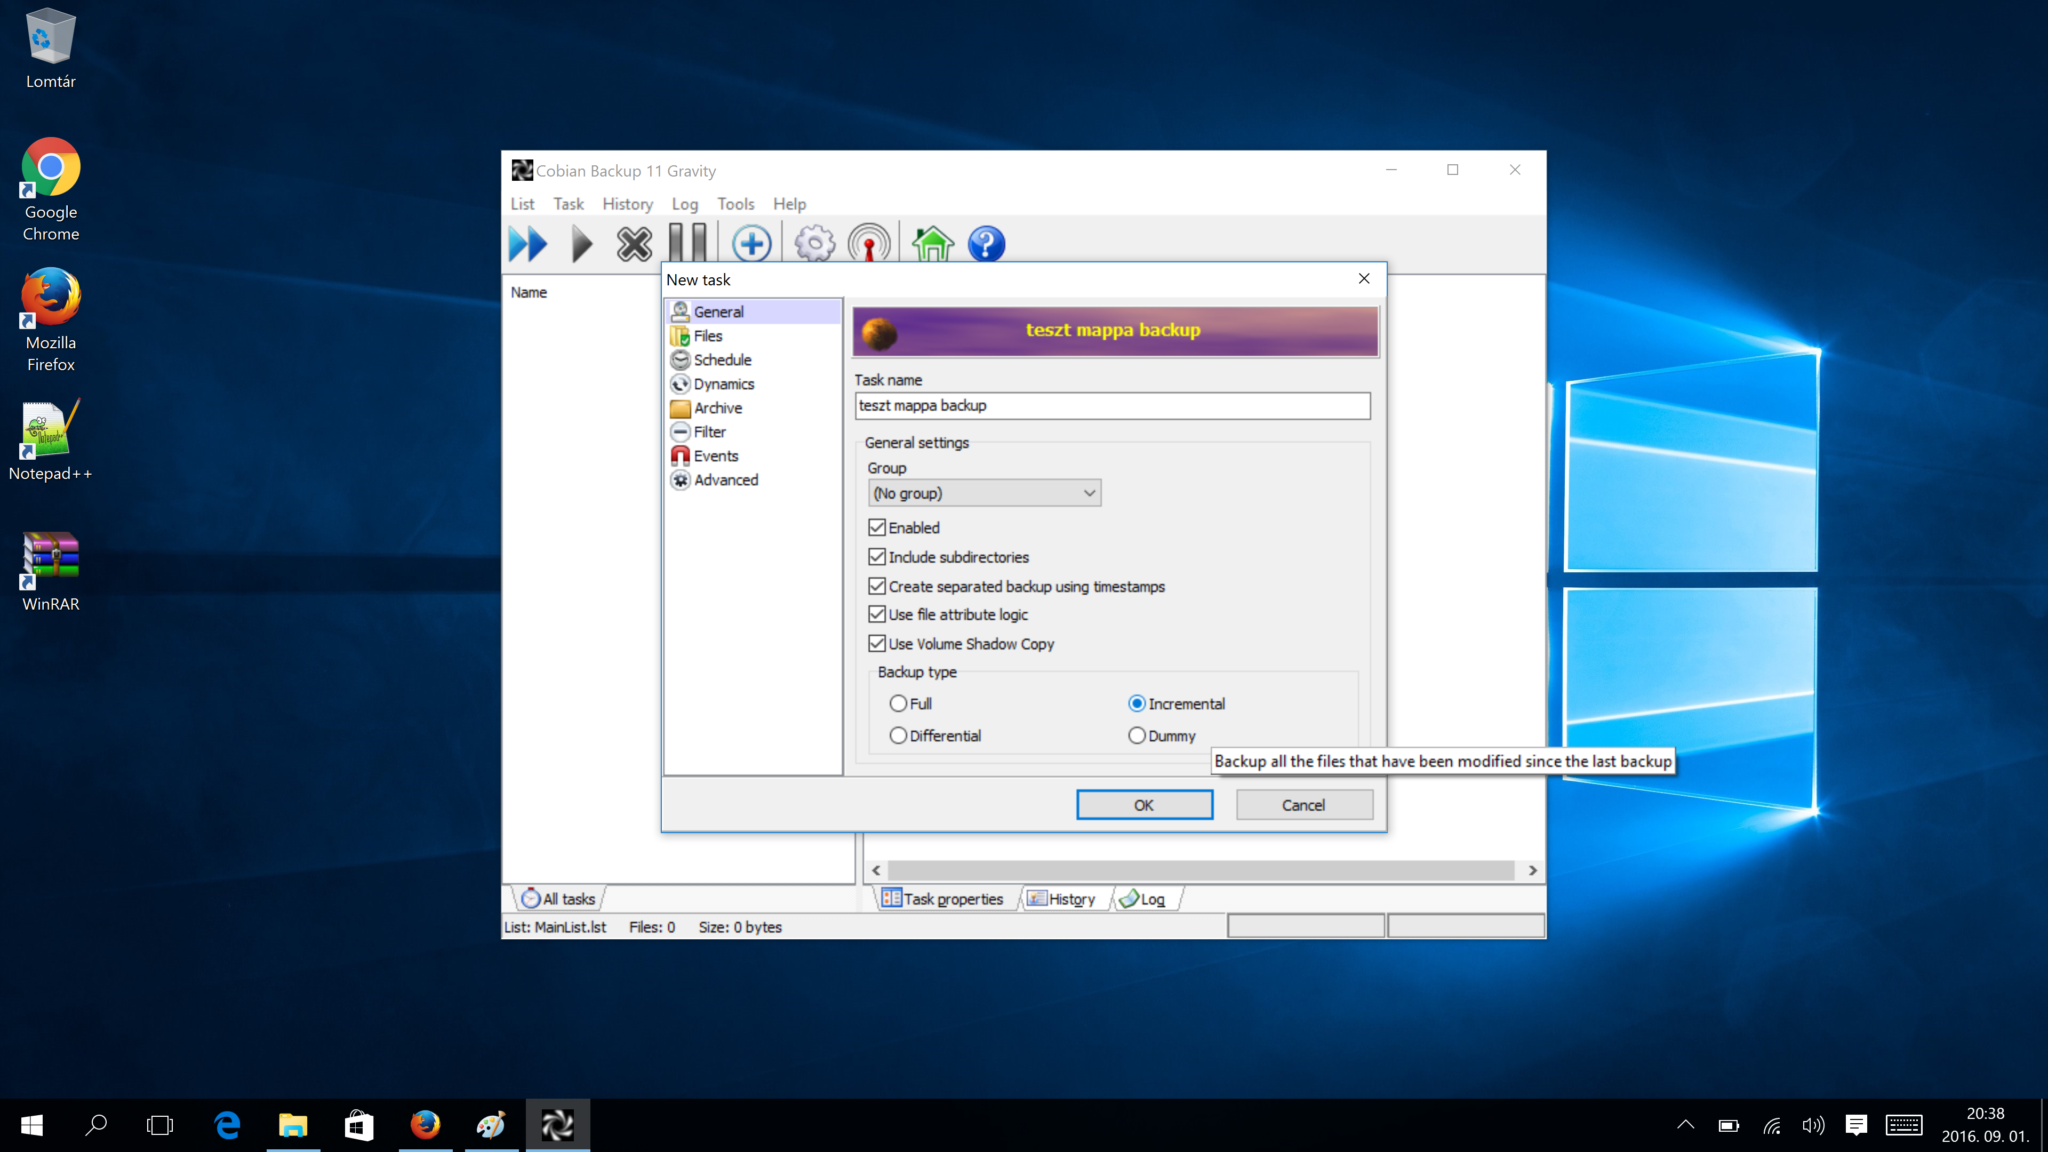Confirm the new task with OK

click(x=1143, y=804)
